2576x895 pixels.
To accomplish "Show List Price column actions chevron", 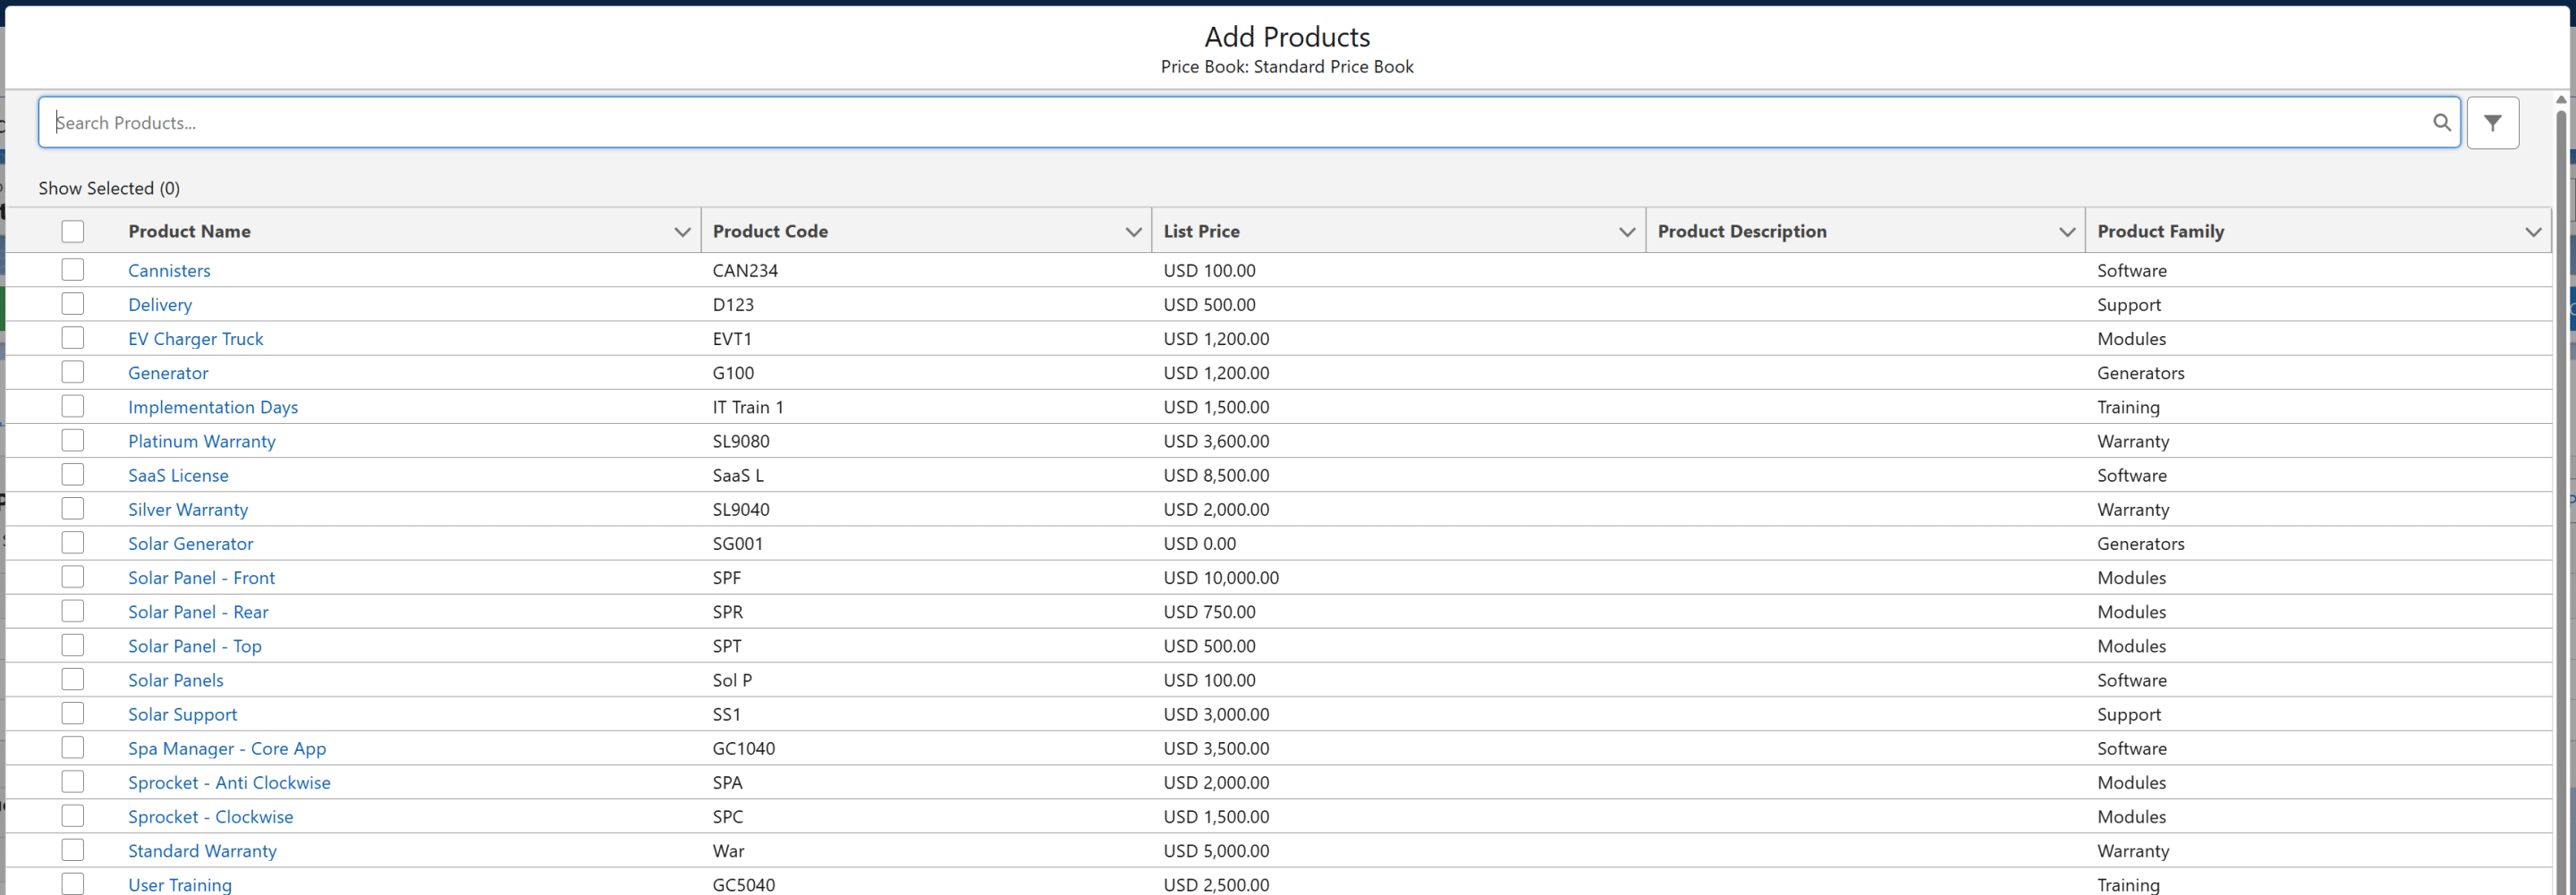I will pos(1627,232).
